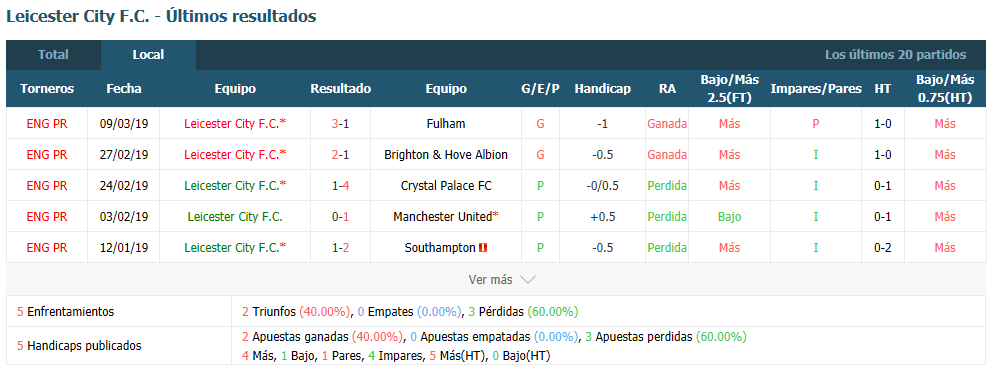Click the Impares/Pares column header
This screenshot has height=374, width=994.
(x=816, y=89)
